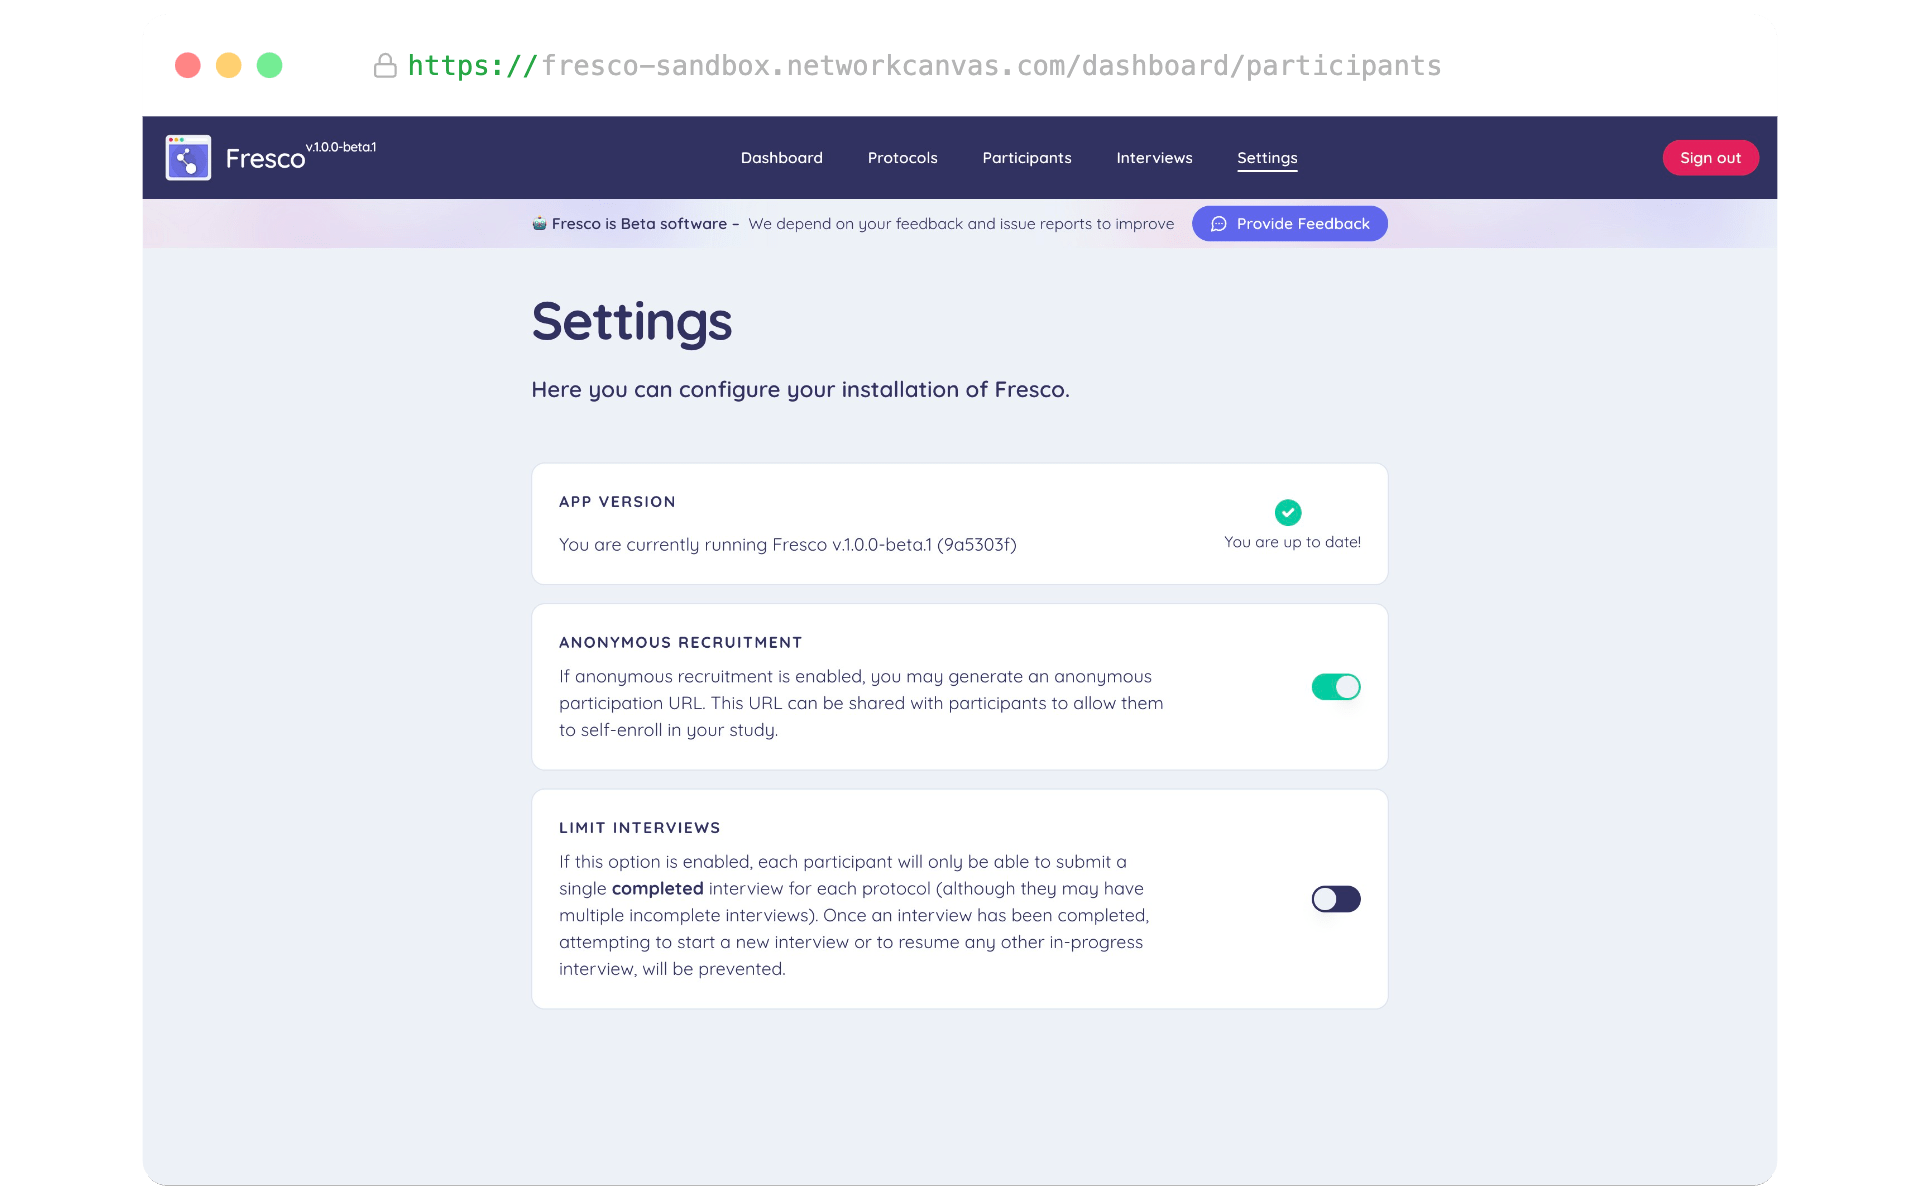Navigate to Interviews
This screenshot has height=1200, width=1920.
1154,158
